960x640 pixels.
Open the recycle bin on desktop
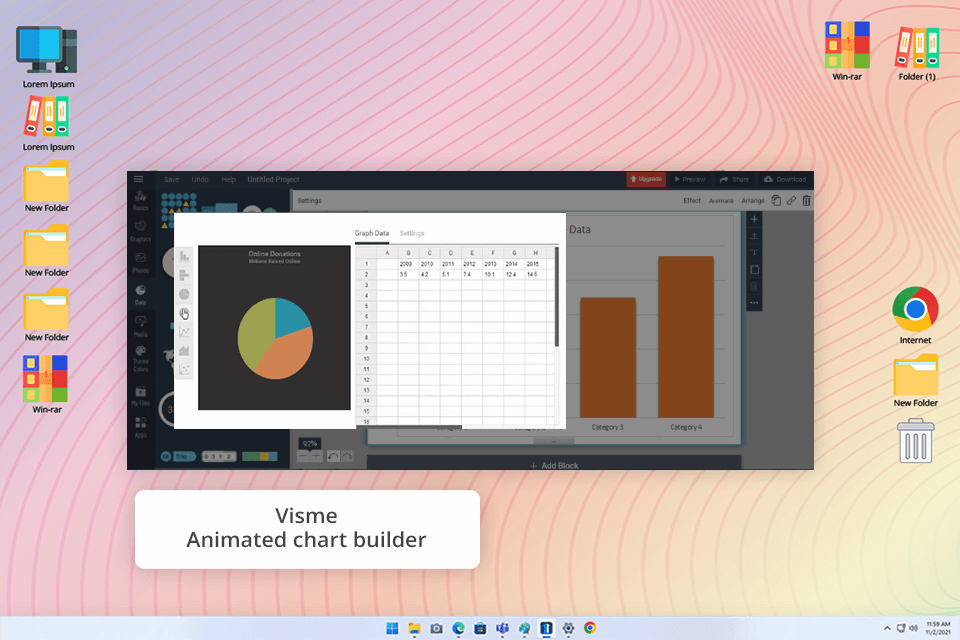click(915, 441)
